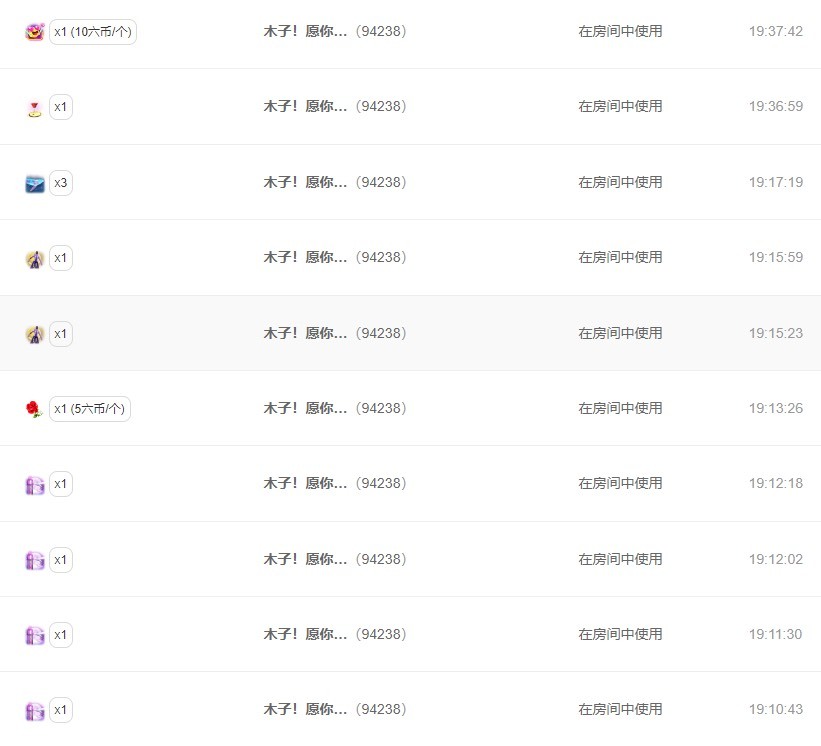This screenshot has height=746, width=821.
Task: Click the red rose icon at 19:13:26
Action: 34,409
